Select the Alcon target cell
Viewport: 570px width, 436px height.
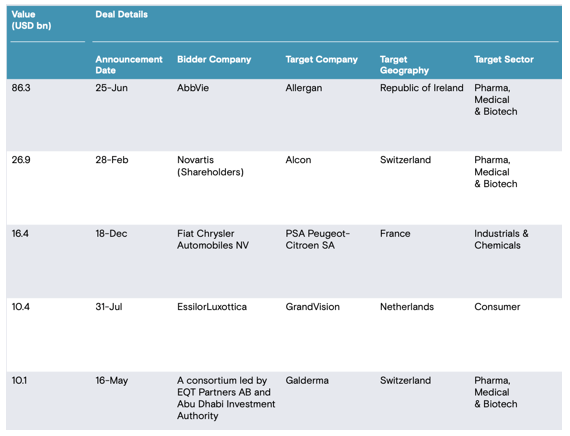pos(298,160)
